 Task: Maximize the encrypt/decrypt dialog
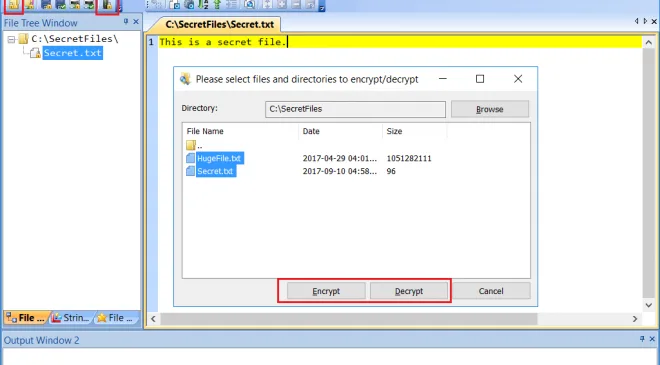tap(480, 79)
